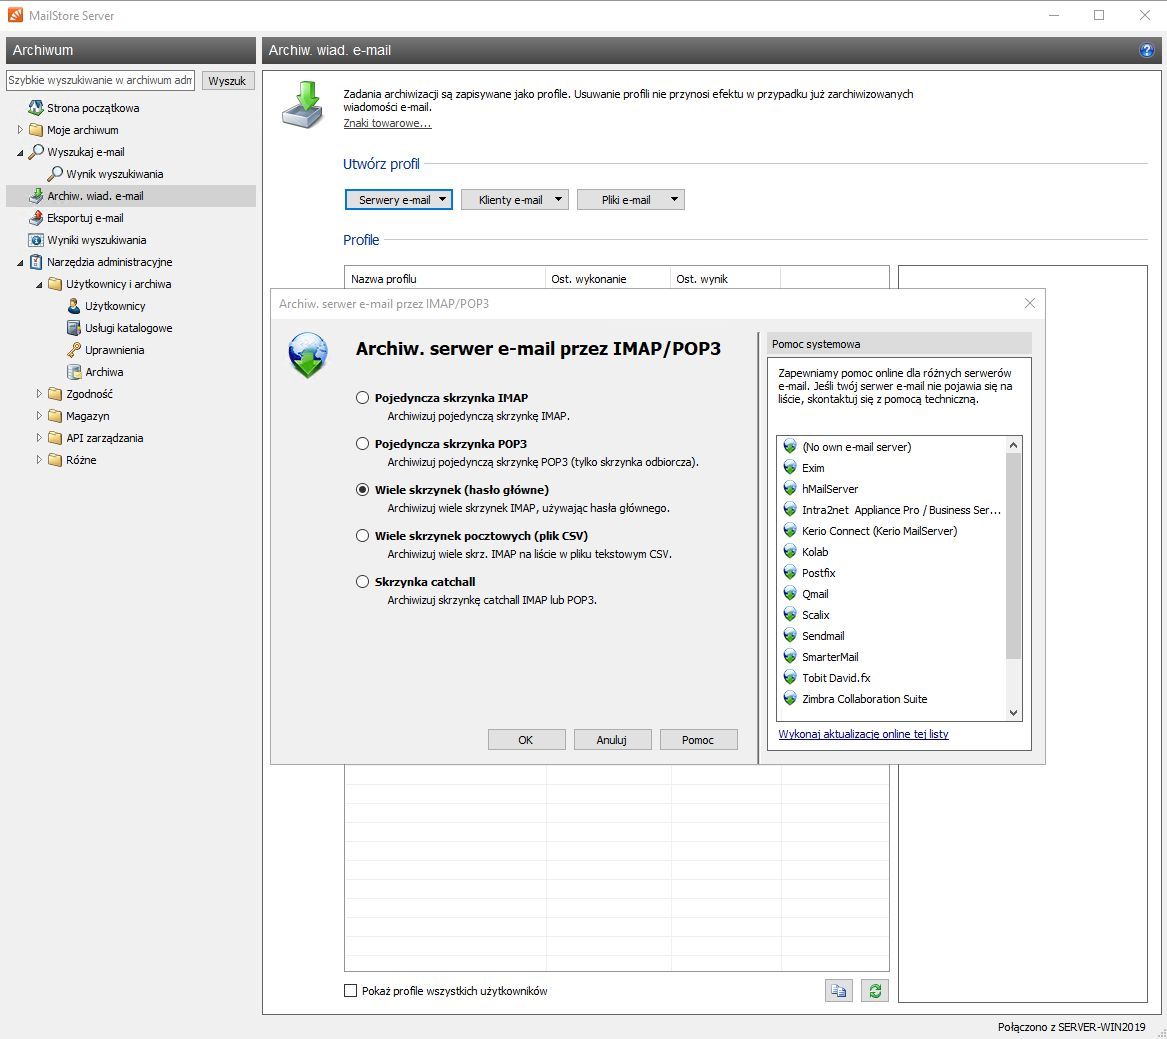Select Pojedyncza skrzynka IMAP radio button
Screen dimensions: 1167x1039
362,397
